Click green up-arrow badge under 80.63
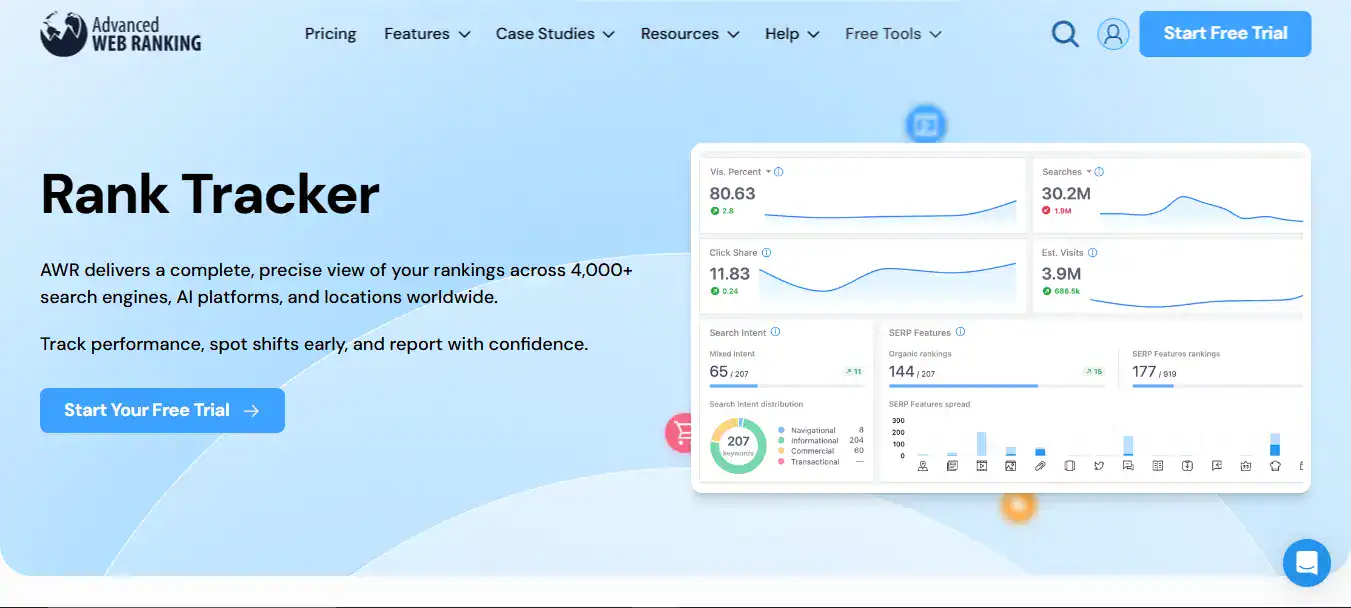 (715, 211)
